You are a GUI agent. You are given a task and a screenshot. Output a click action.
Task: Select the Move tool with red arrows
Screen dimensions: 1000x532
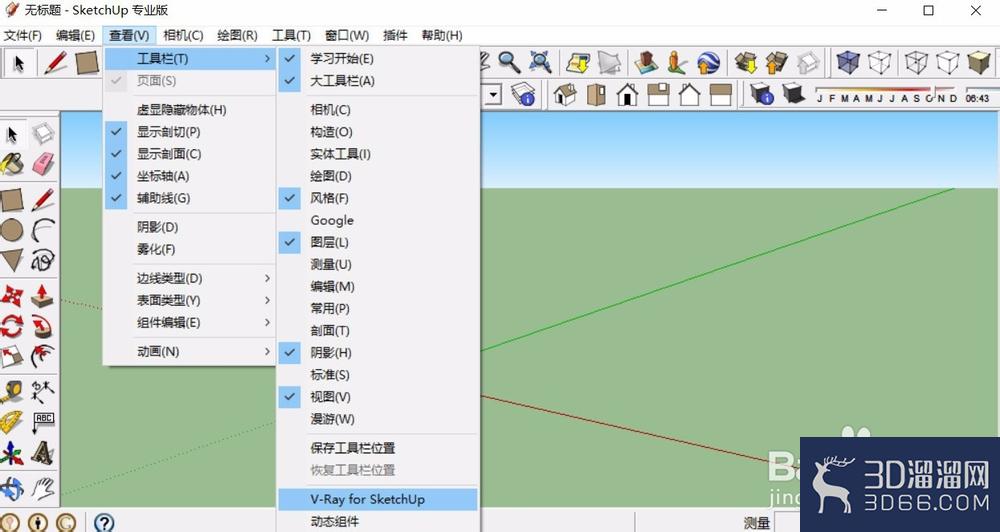pos(11,296)
